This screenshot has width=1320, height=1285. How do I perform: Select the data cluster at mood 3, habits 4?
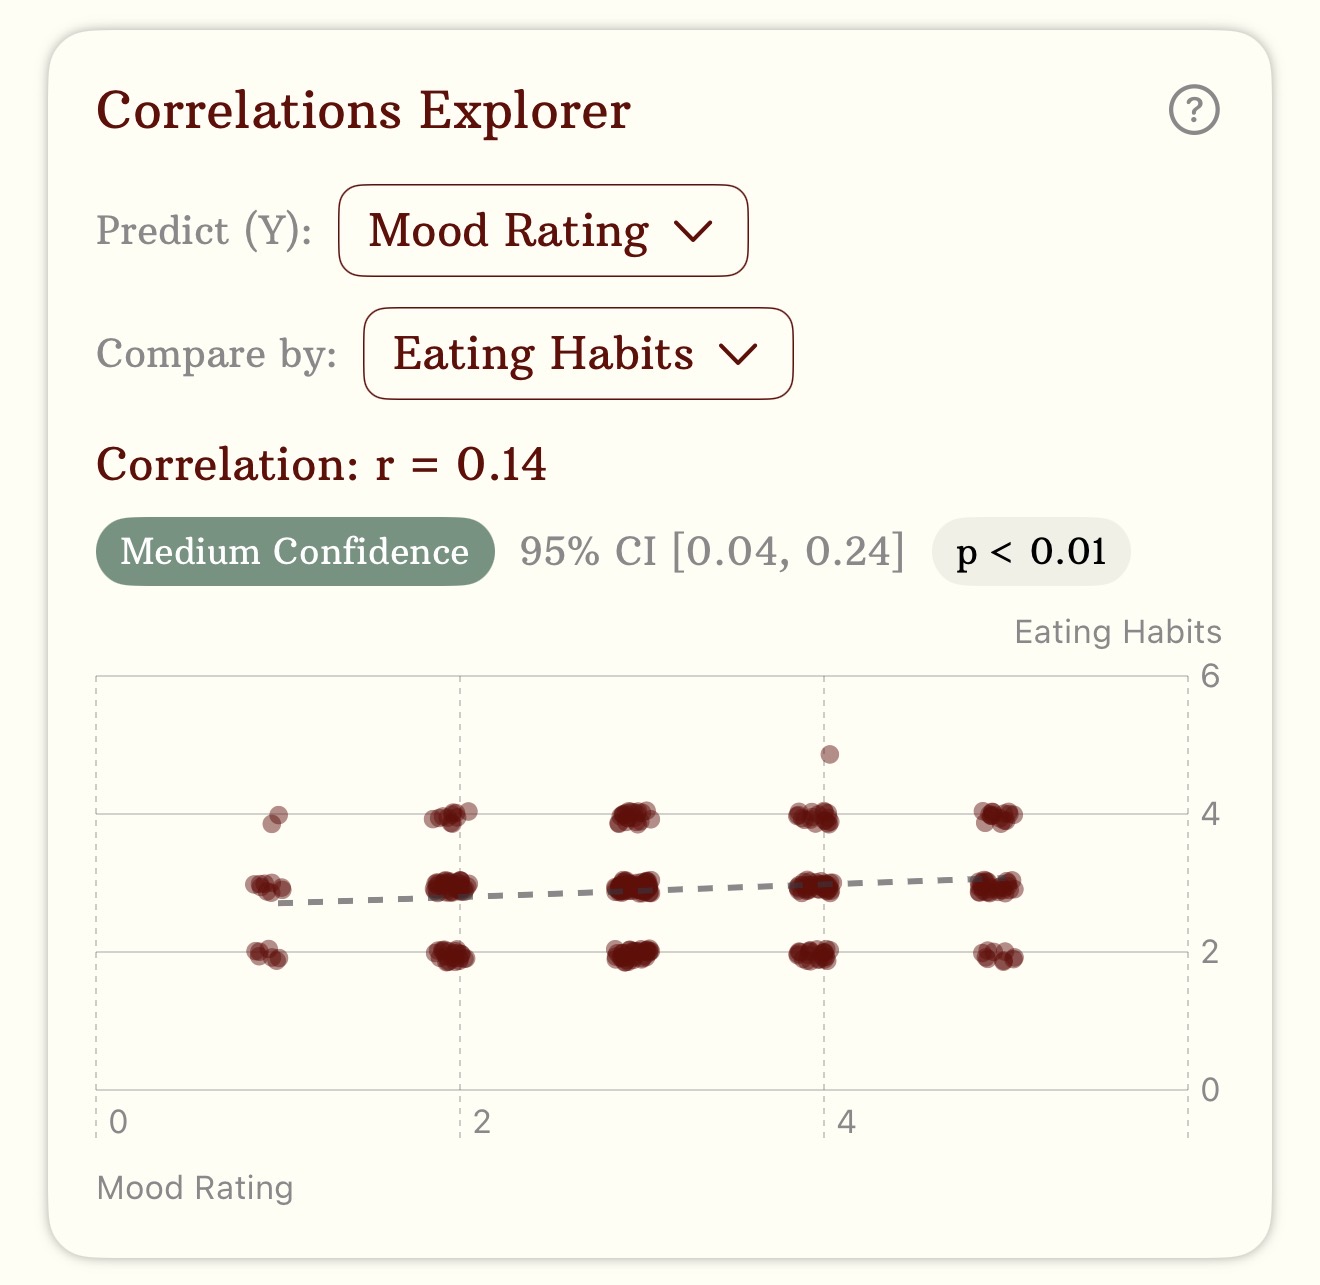pos(636,818)
